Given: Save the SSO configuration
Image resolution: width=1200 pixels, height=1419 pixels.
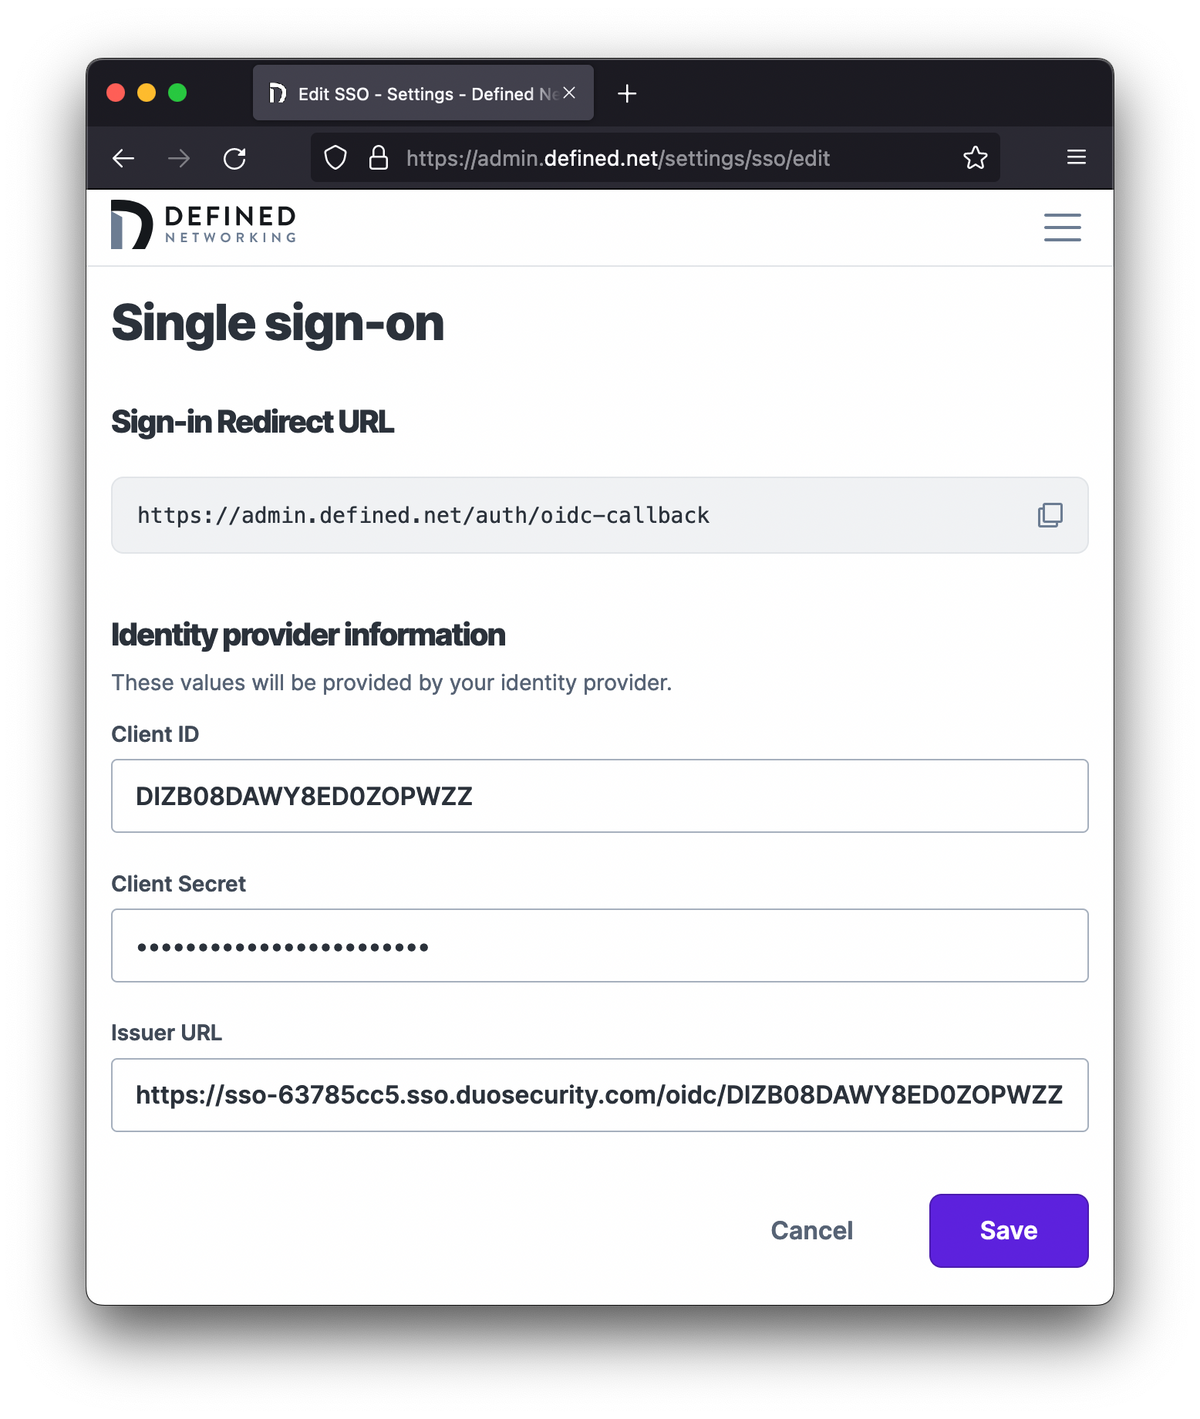Looking at the screenshot, I should (x=1008, y=1230).
